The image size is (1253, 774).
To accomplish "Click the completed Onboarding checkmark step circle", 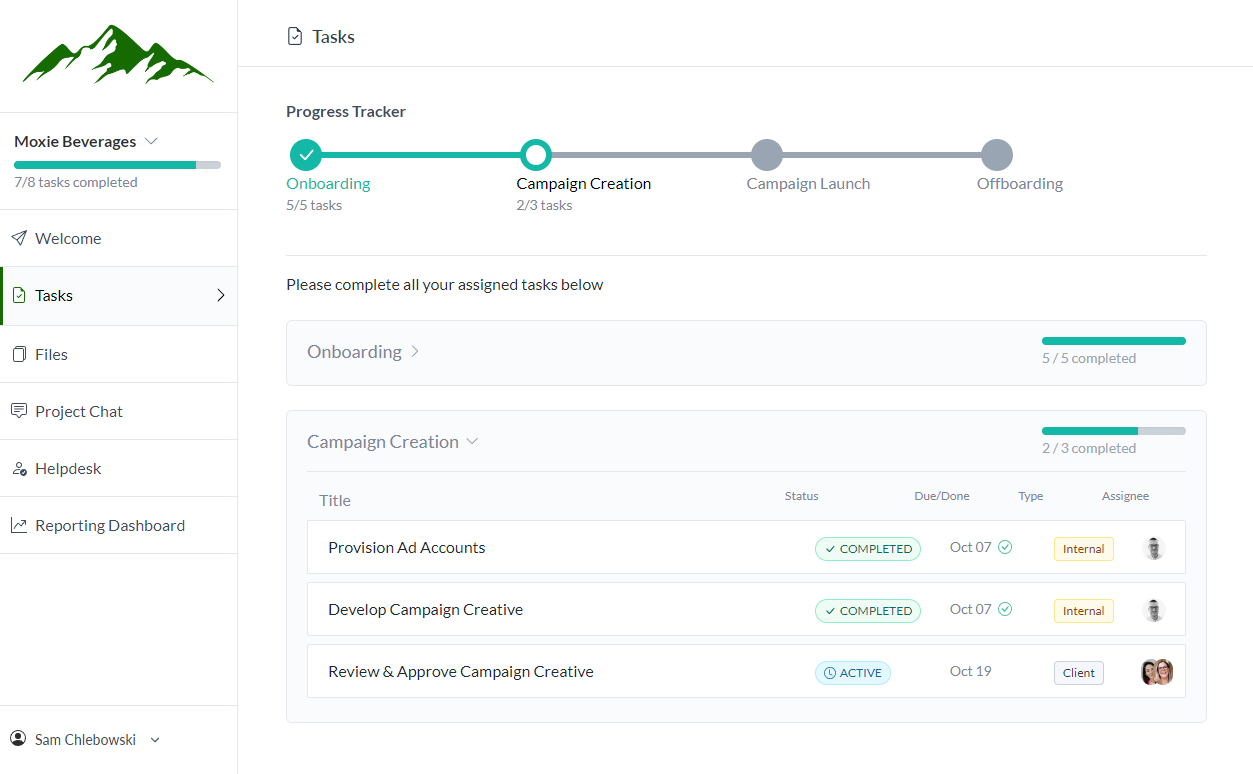I will pyautogui.click(x=306, y=155).
